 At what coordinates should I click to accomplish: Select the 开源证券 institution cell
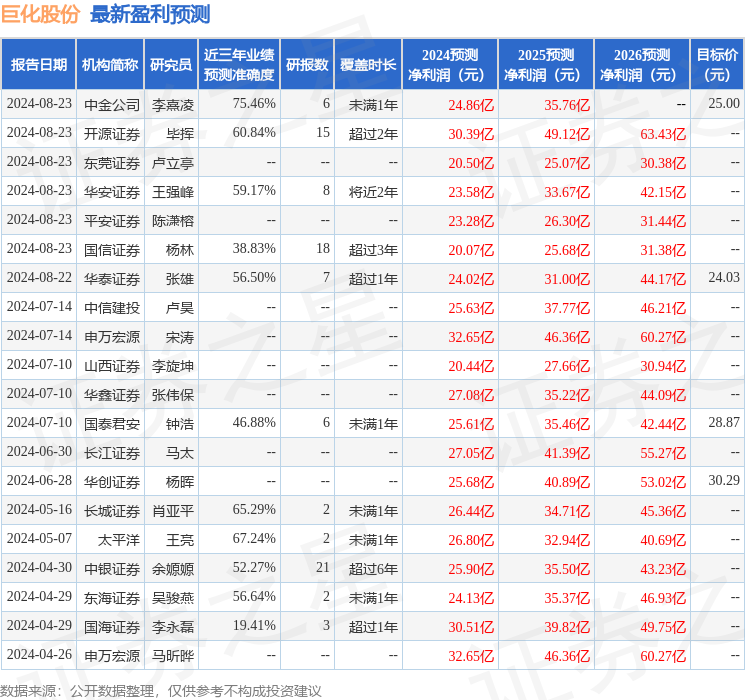click(112, 134)
